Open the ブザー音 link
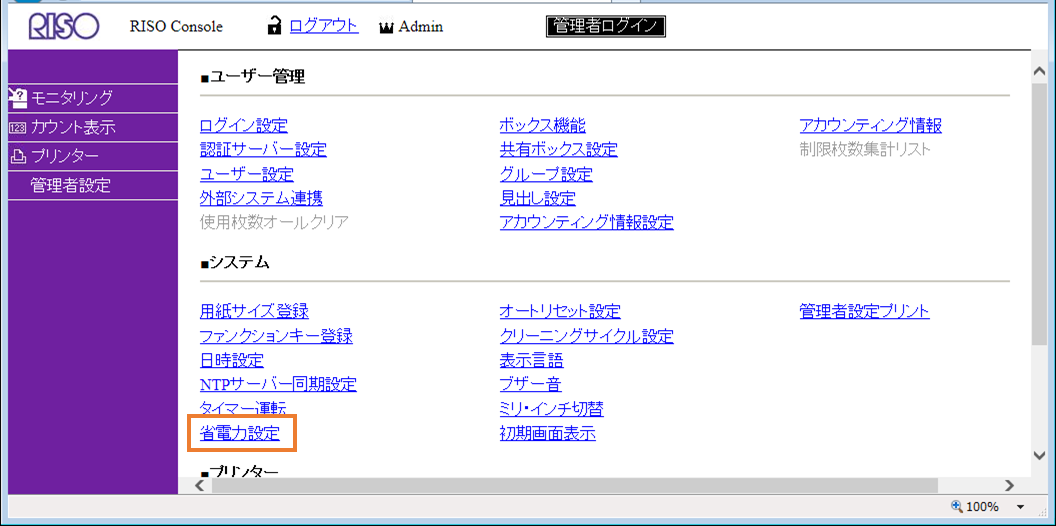The height and width of the screenshot is (526, 1056). (531, 384)
